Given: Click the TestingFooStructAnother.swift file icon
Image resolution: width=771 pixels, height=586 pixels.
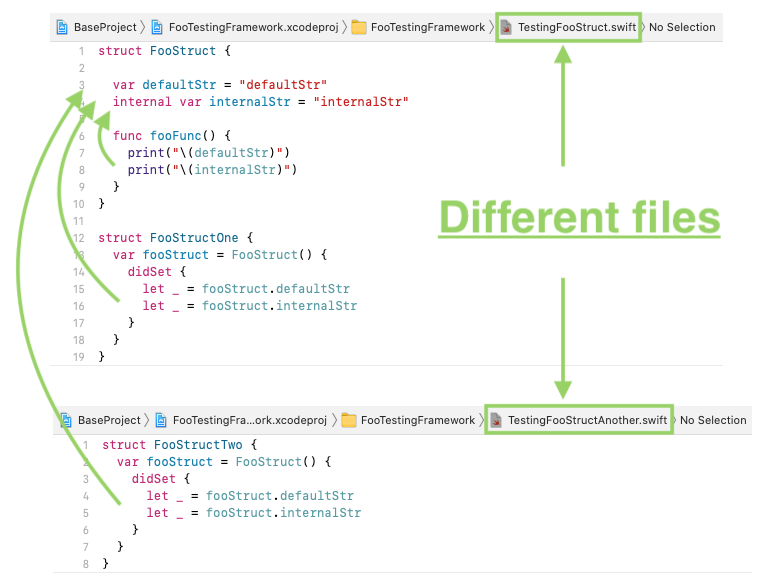Looking at the screenshot, I should tap(496, 420).
